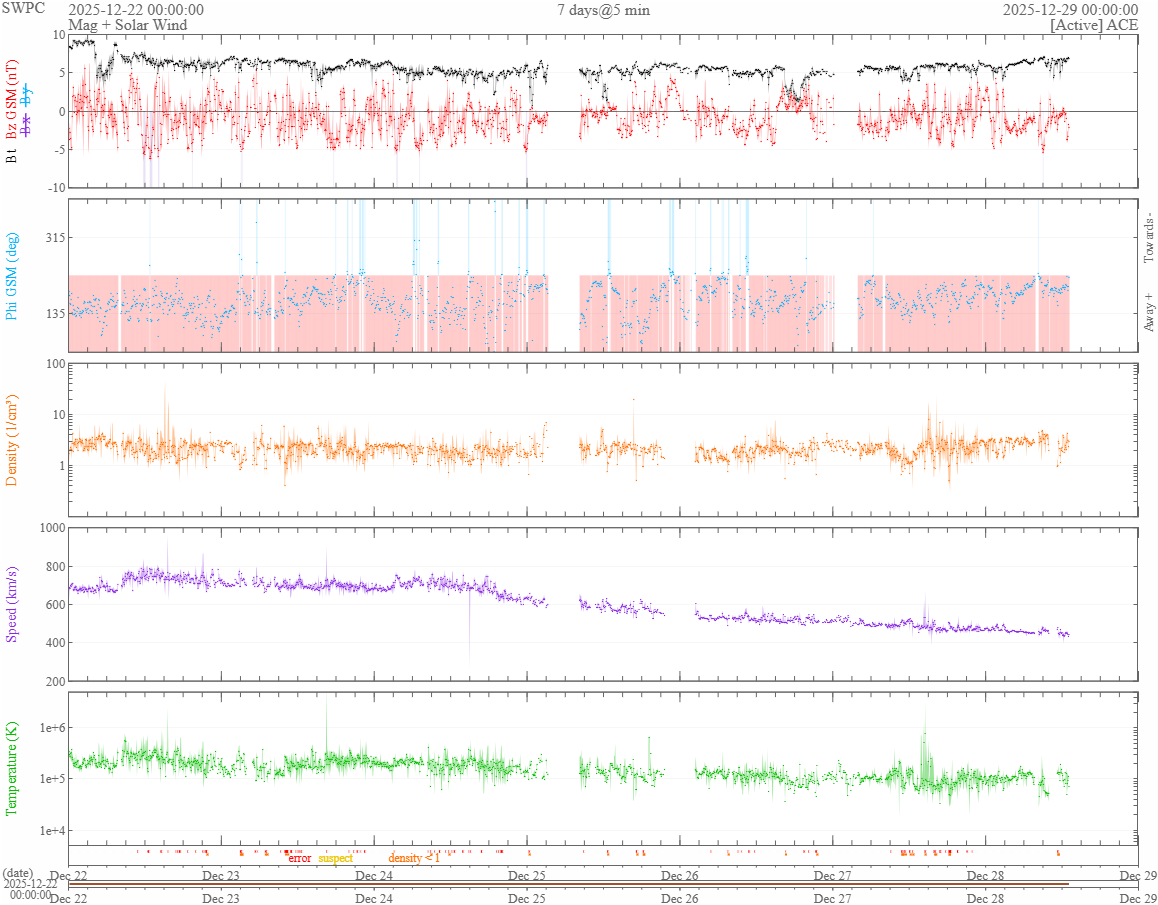Click the brown zoom range slider bar

coord(569,884)
